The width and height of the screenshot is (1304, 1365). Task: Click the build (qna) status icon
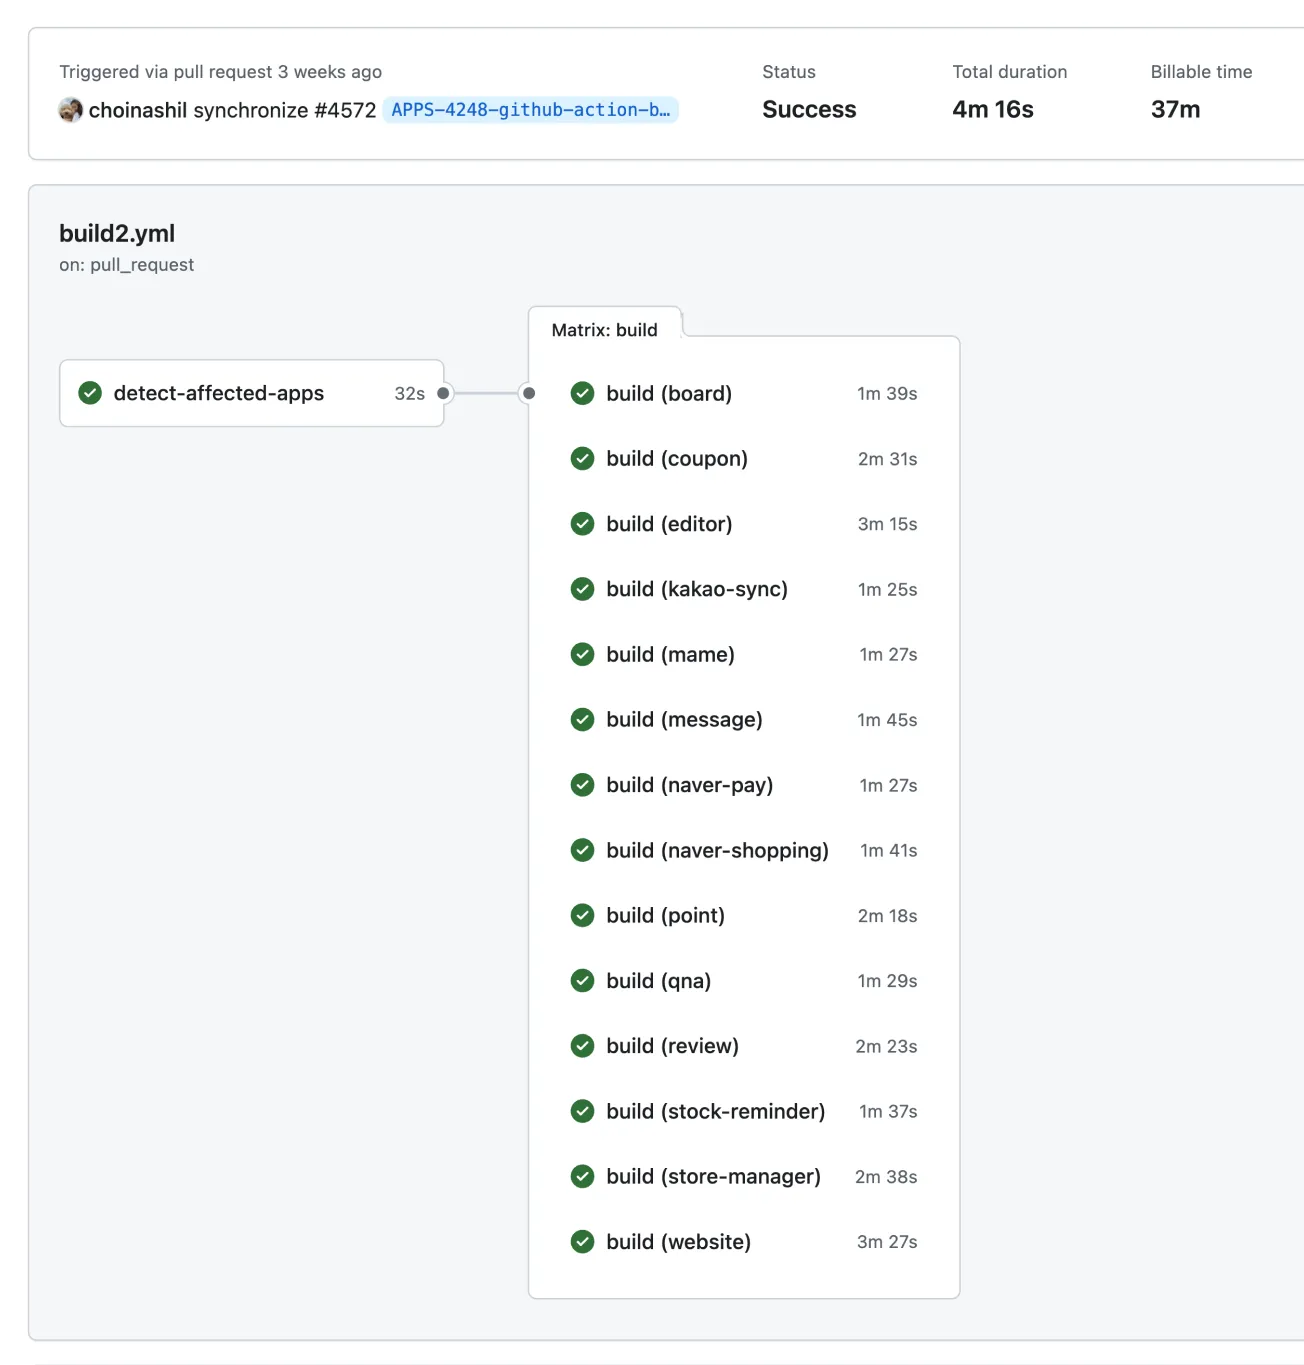click(582, 981)
